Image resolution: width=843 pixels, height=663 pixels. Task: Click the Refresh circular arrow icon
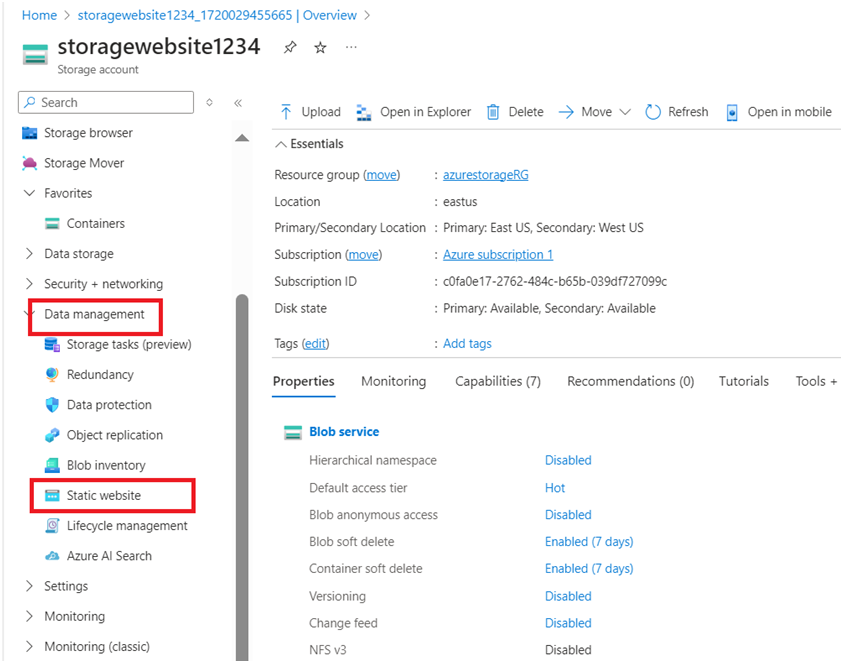(653, 112)
